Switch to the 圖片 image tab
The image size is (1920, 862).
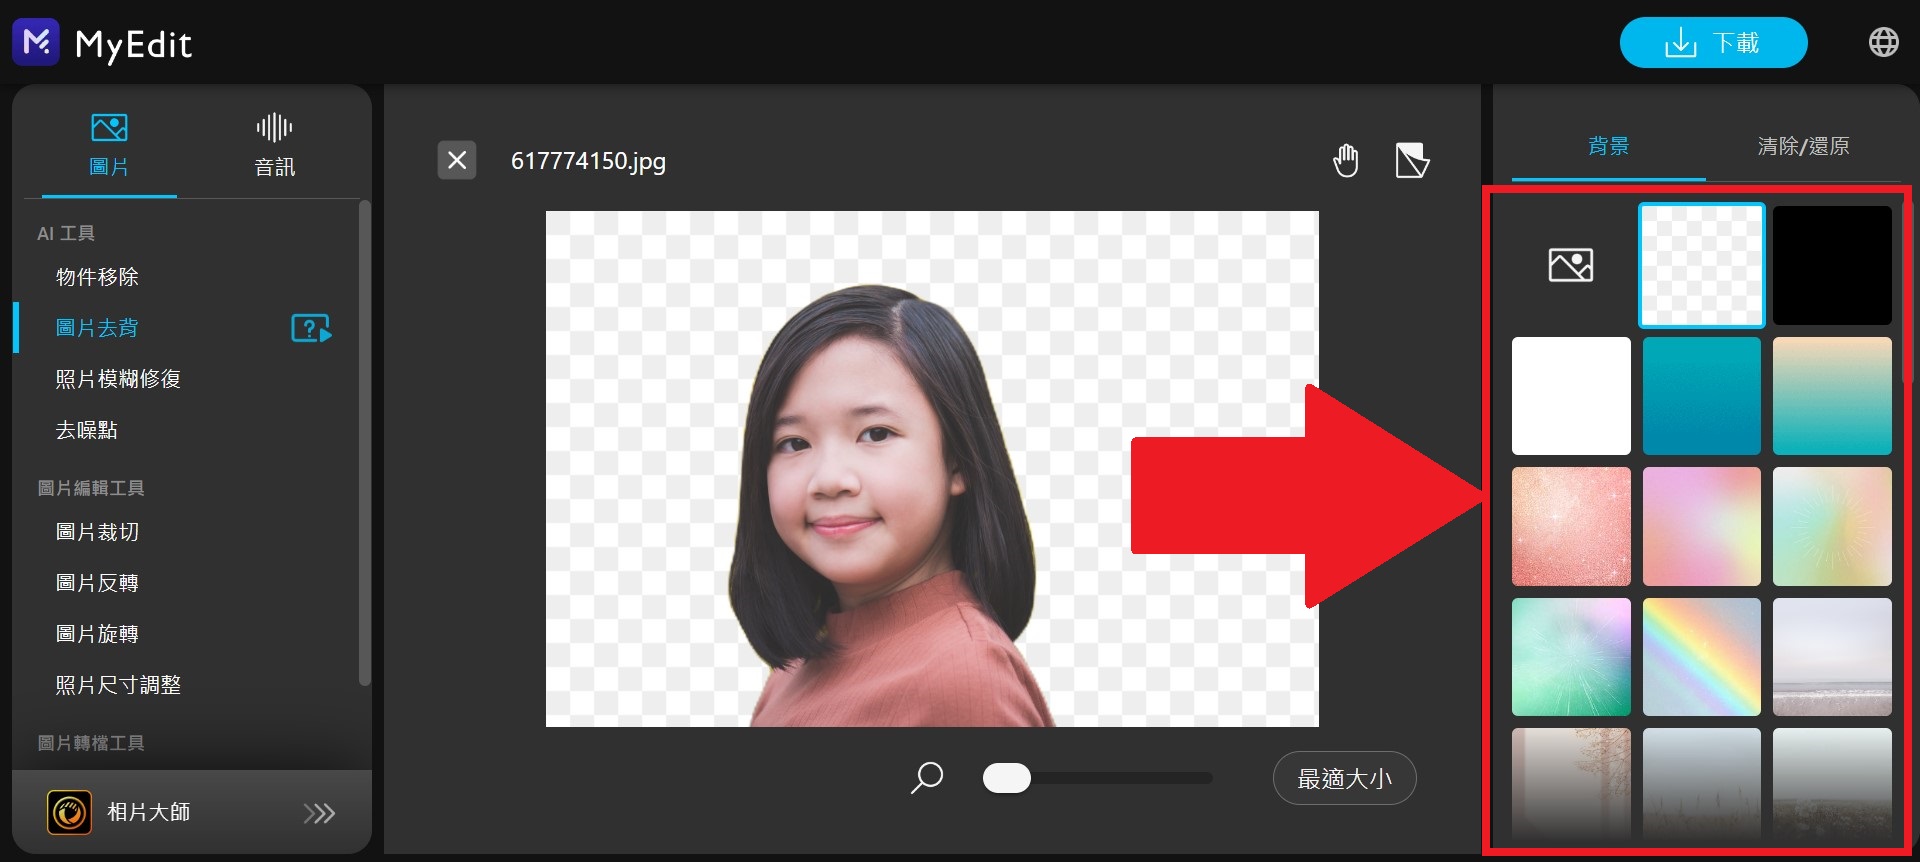coord(109,145)
